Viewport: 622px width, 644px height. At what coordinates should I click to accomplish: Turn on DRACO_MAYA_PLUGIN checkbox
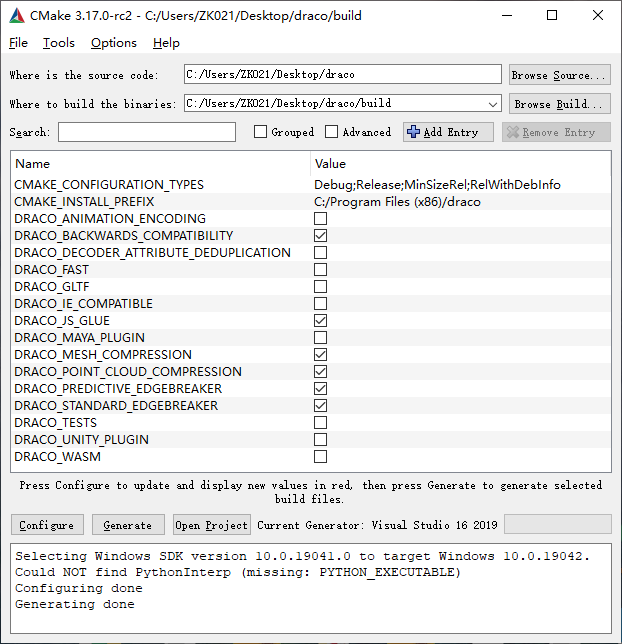click(320, 338)
